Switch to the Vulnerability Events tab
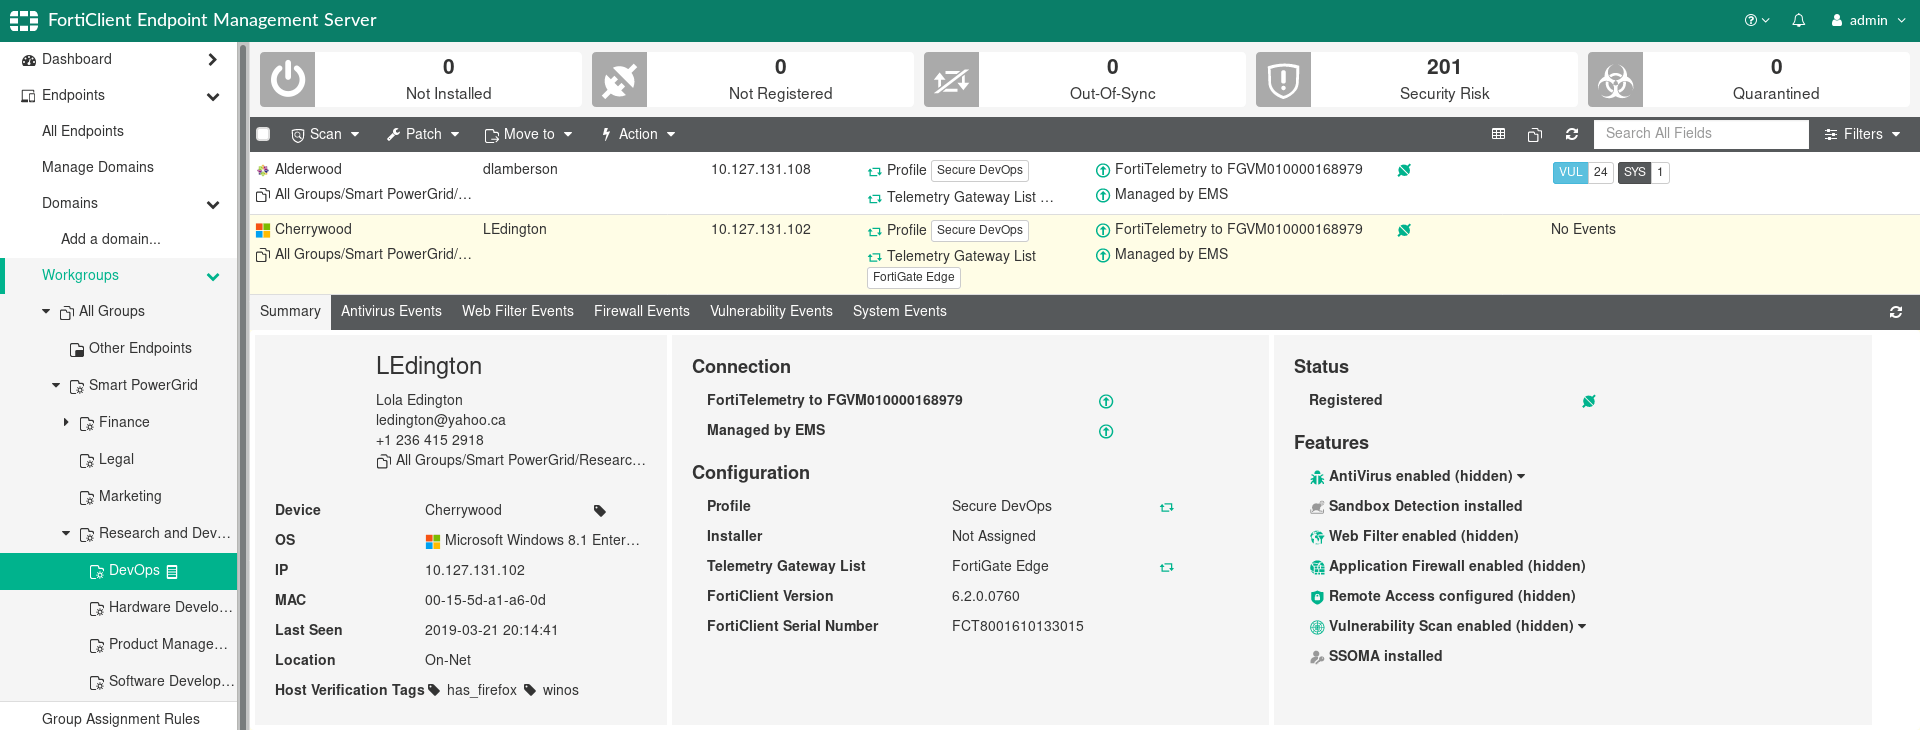 pos(771,312)
